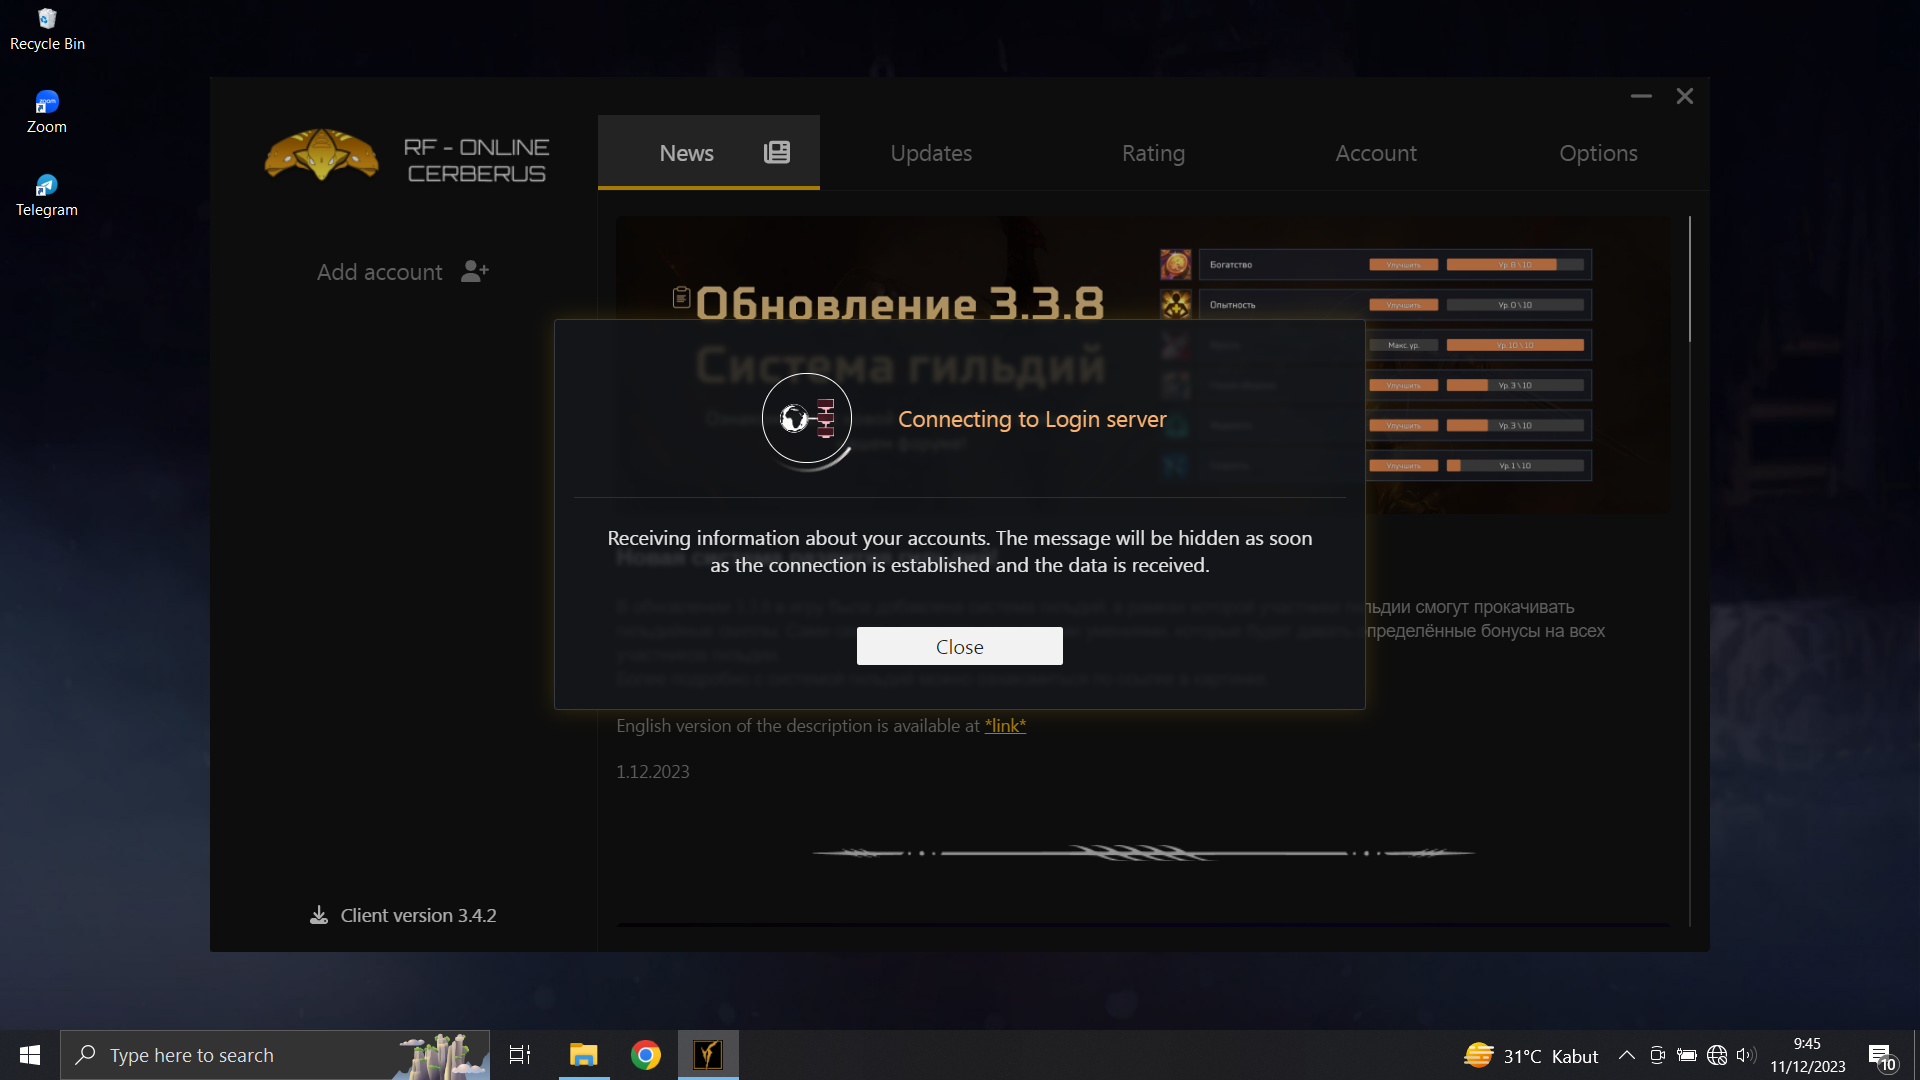Click the news panel vertical scrollbar
Image resolution: width=1920 pixels, height=1080 pixels.
click(x=1690, y=280)
